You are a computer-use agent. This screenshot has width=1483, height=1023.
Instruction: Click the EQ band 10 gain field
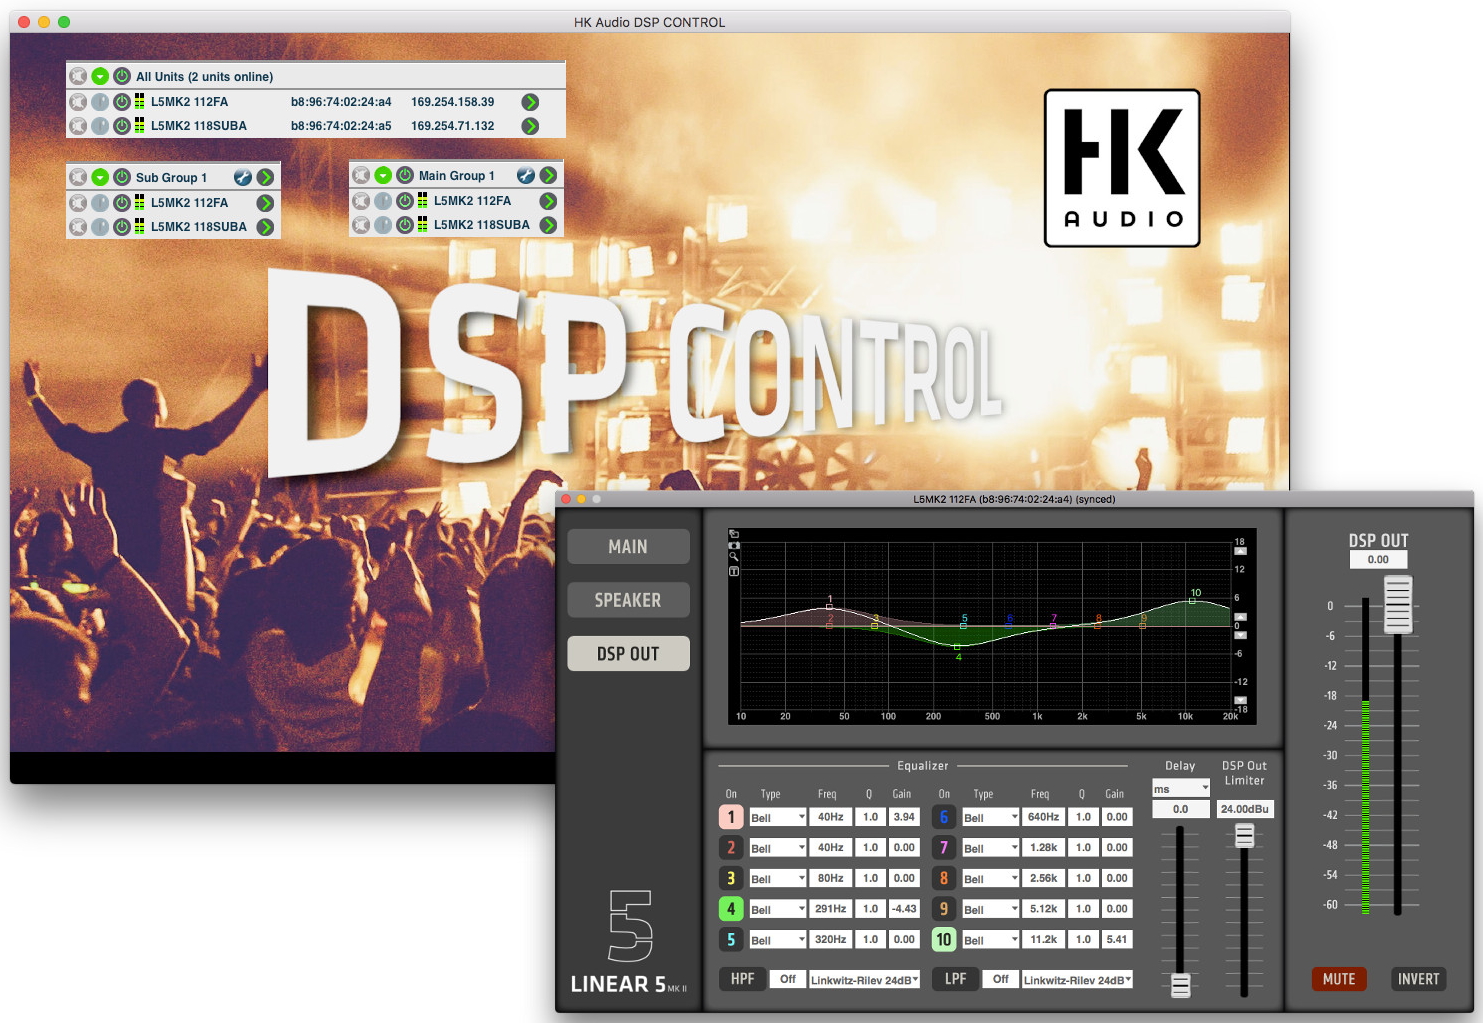[x=1117, y=940]
